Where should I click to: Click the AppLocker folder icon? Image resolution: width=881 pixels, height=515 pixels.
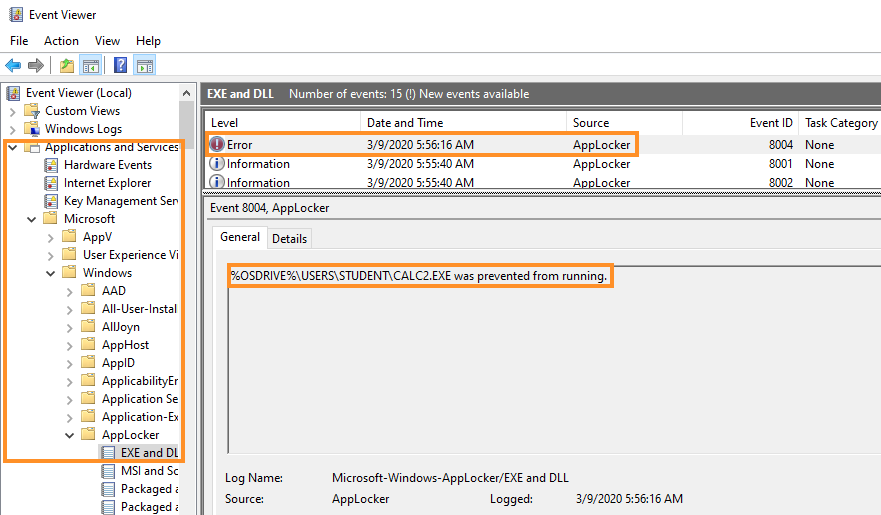(88, 434)
